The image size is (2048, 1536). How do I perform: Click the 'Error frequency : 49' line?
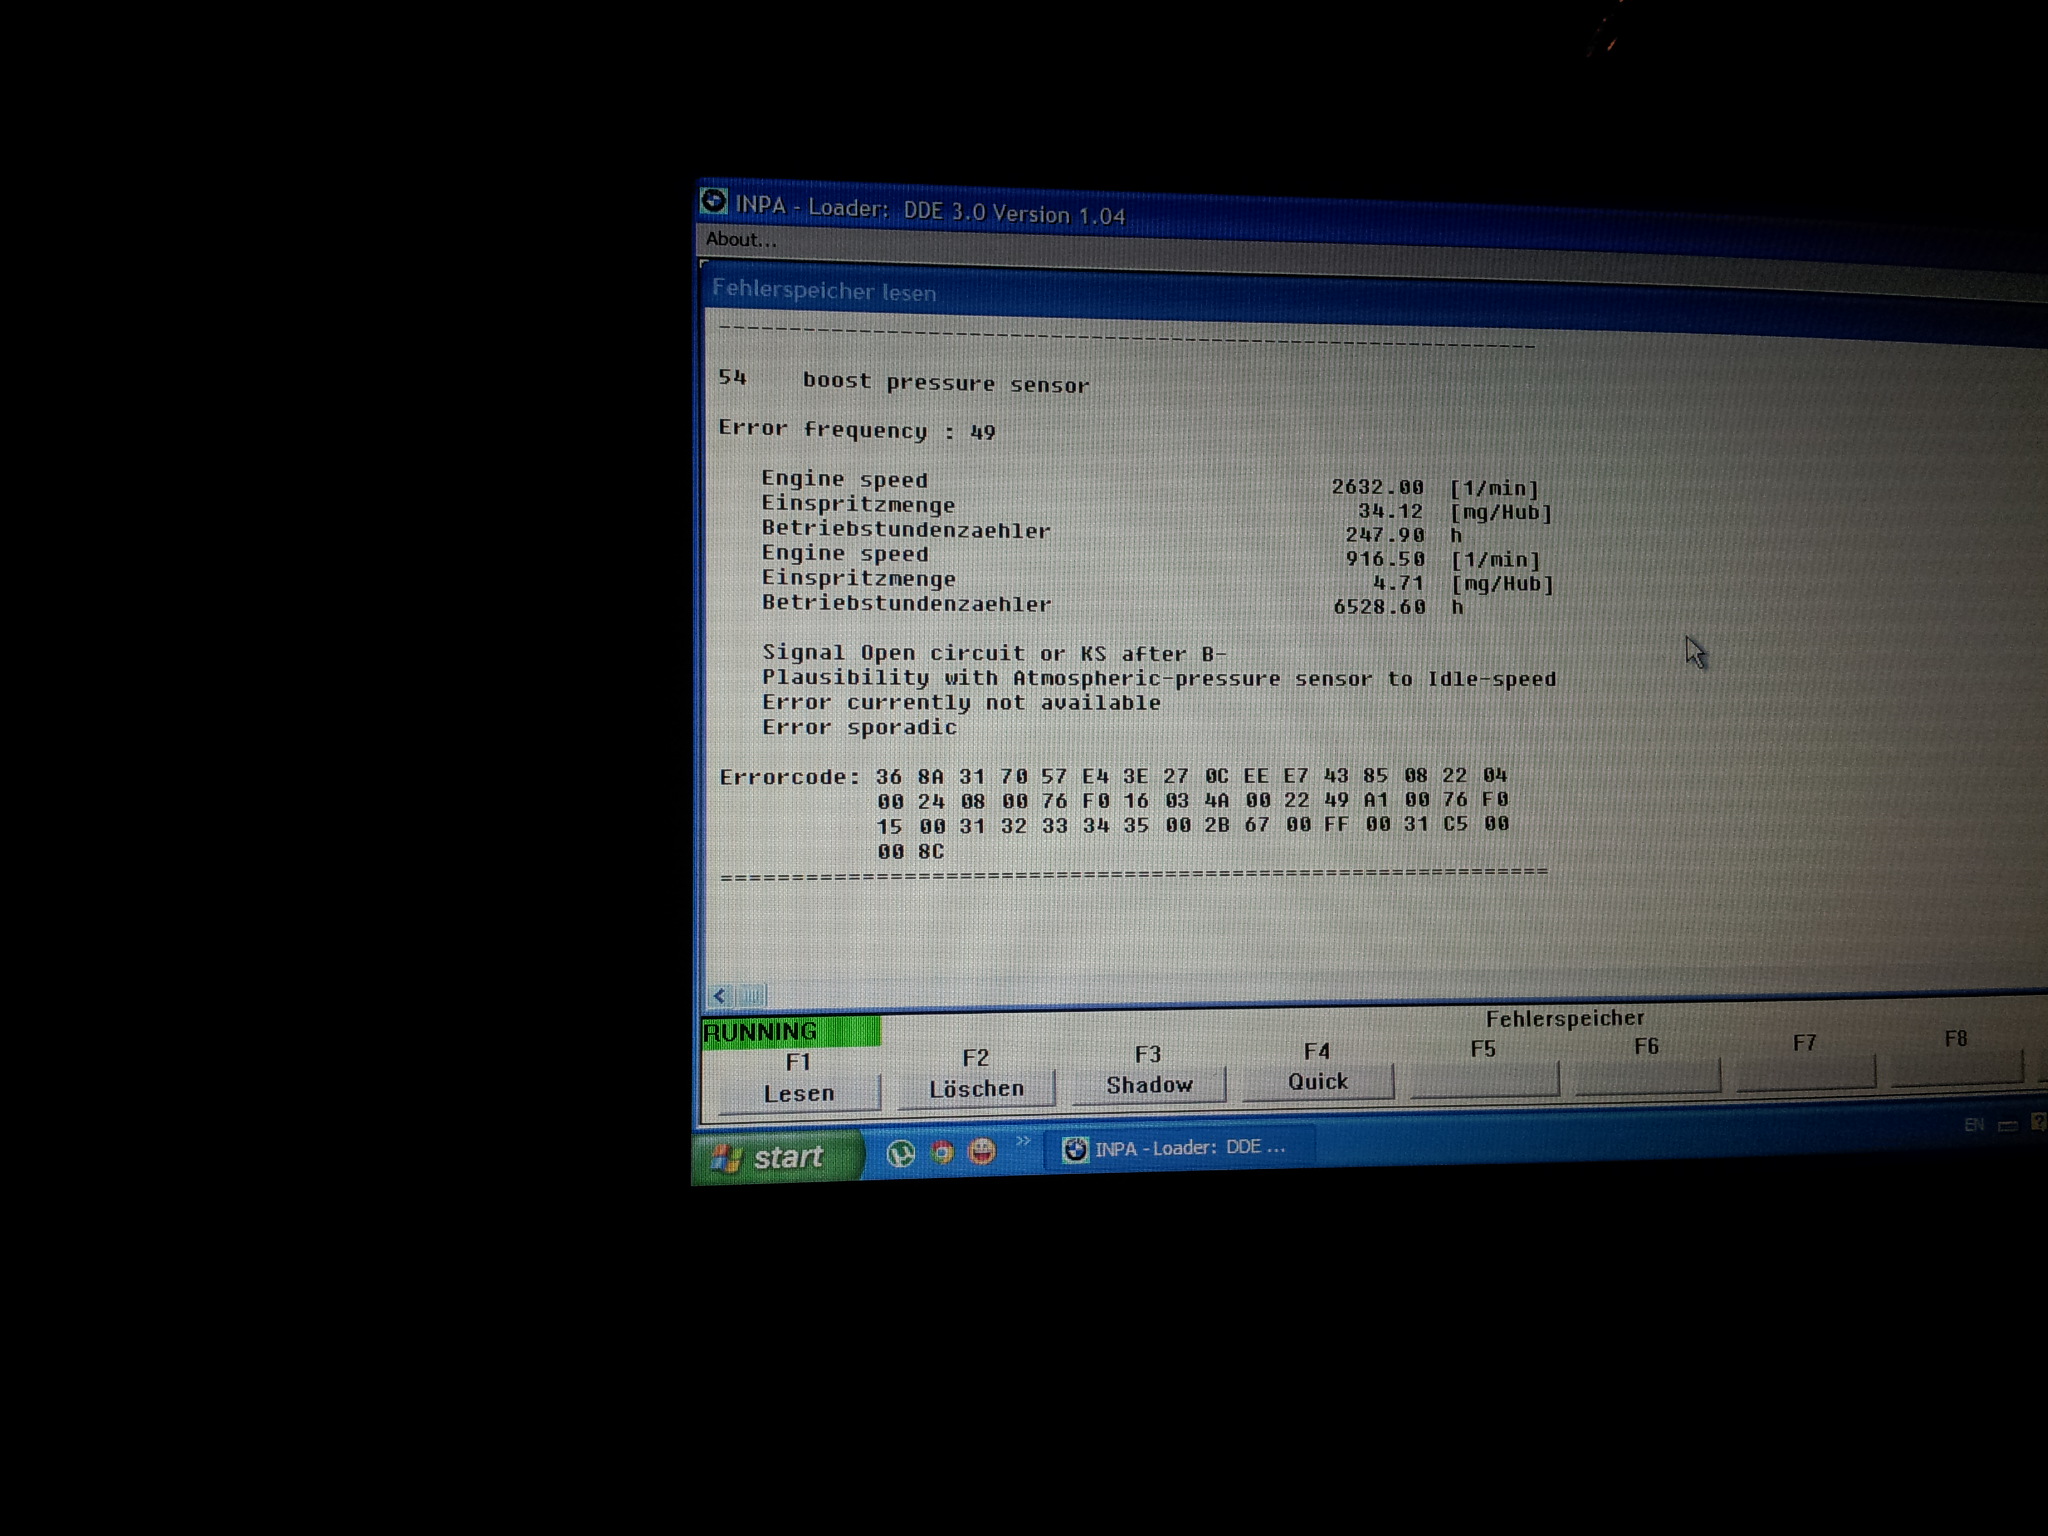[x=856, y=430]
